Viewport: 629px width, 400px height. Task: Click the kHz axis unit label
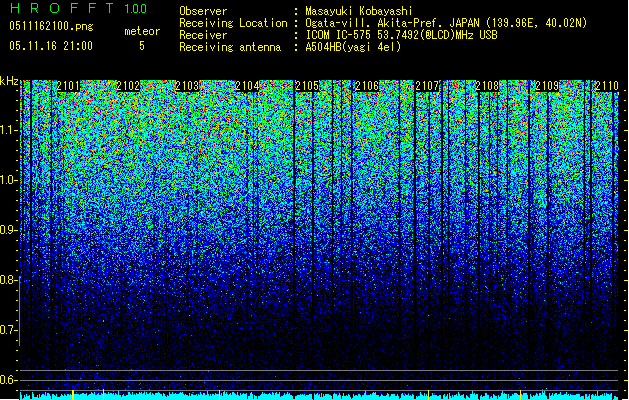coord(9,81)
